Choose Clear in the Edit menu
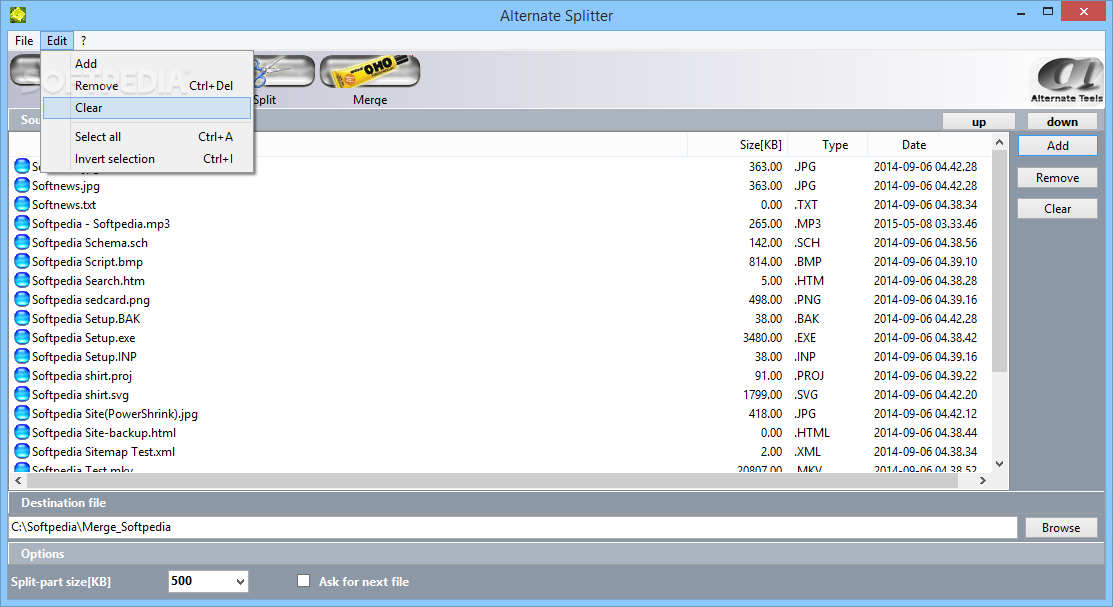 (147, 108)
